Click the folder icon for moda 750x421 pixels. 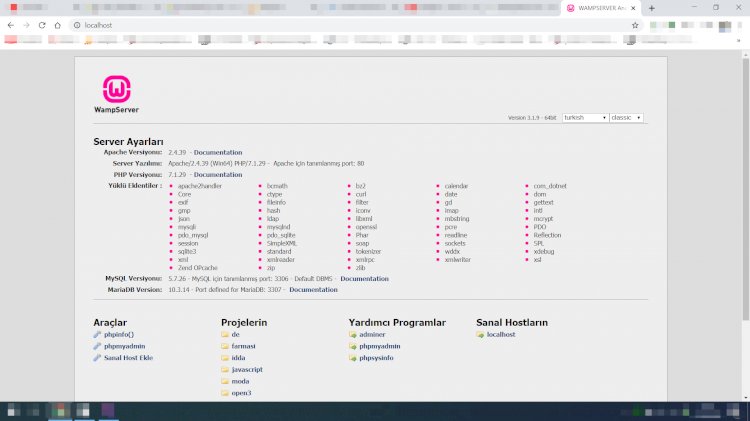click(225, 381)
